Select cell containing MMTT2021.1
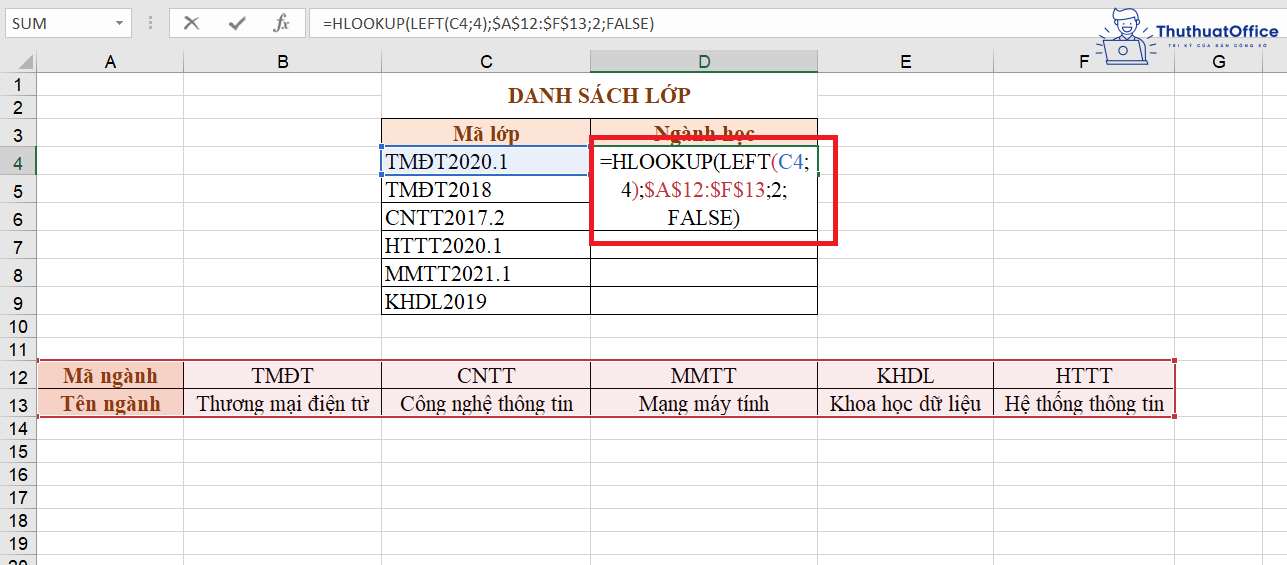This screenshot has width=1287, height=565. (x=486, y=273)
